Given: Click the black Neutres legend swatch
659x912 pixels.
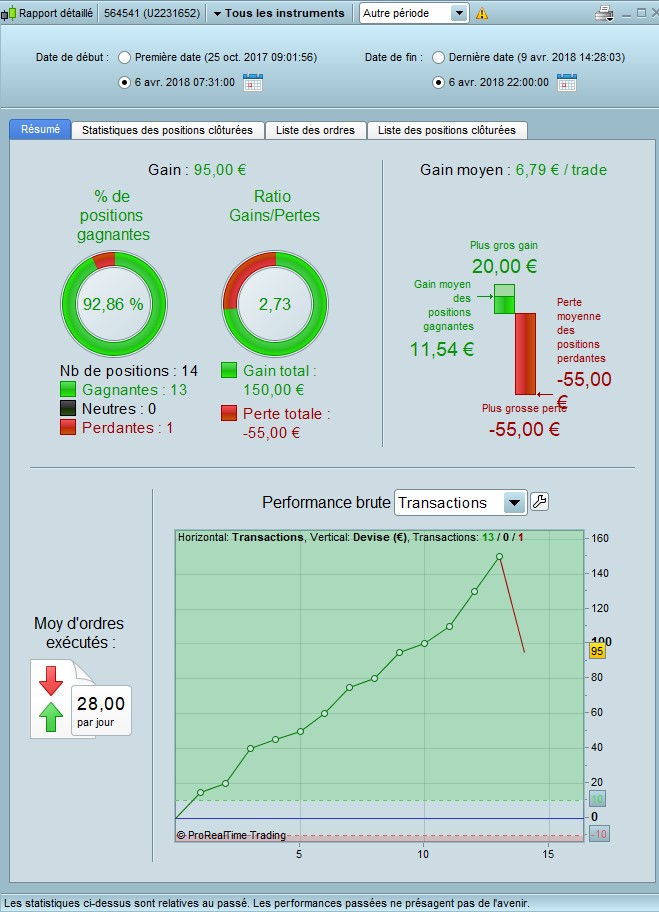Looking at the screenshot, I should [x=68, y=408].
